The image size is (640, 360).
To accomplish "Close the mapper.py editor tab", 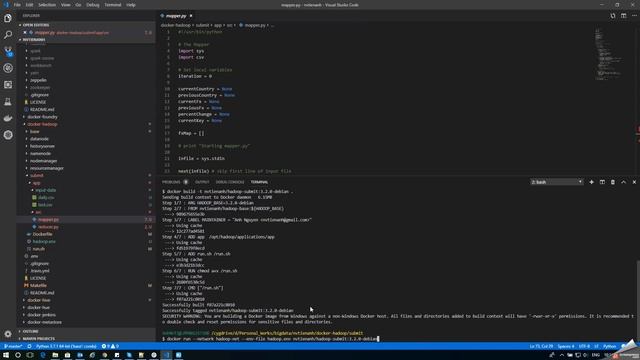I will click(191, 16).
